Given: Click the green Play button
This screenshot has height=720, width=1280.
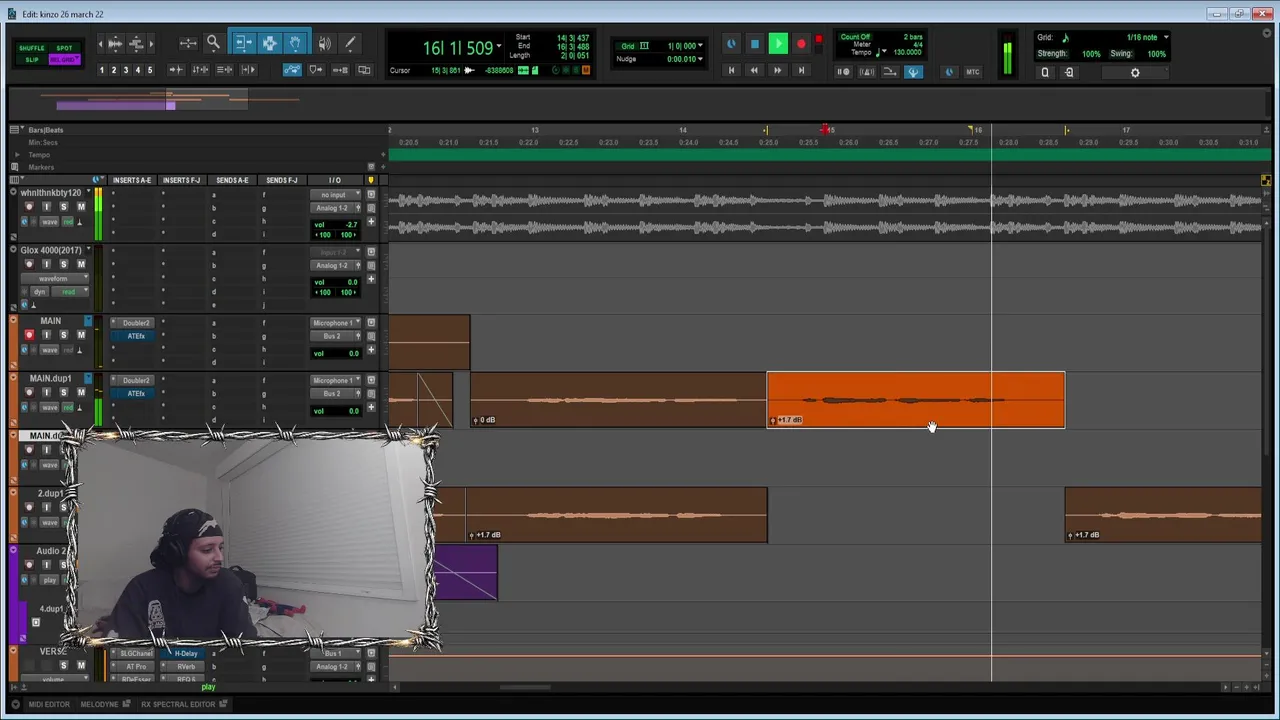Looking at the screenshot, I should 778,44.
